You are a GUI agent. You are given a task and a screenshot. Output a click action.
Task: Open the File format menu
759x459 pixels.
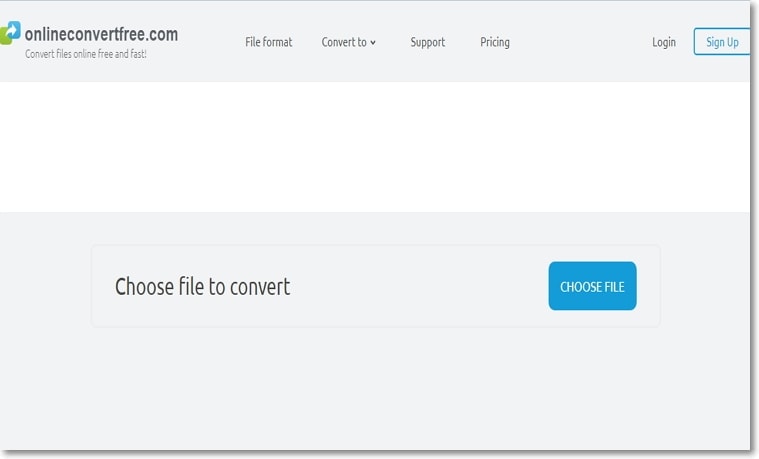tap(269, 42)
